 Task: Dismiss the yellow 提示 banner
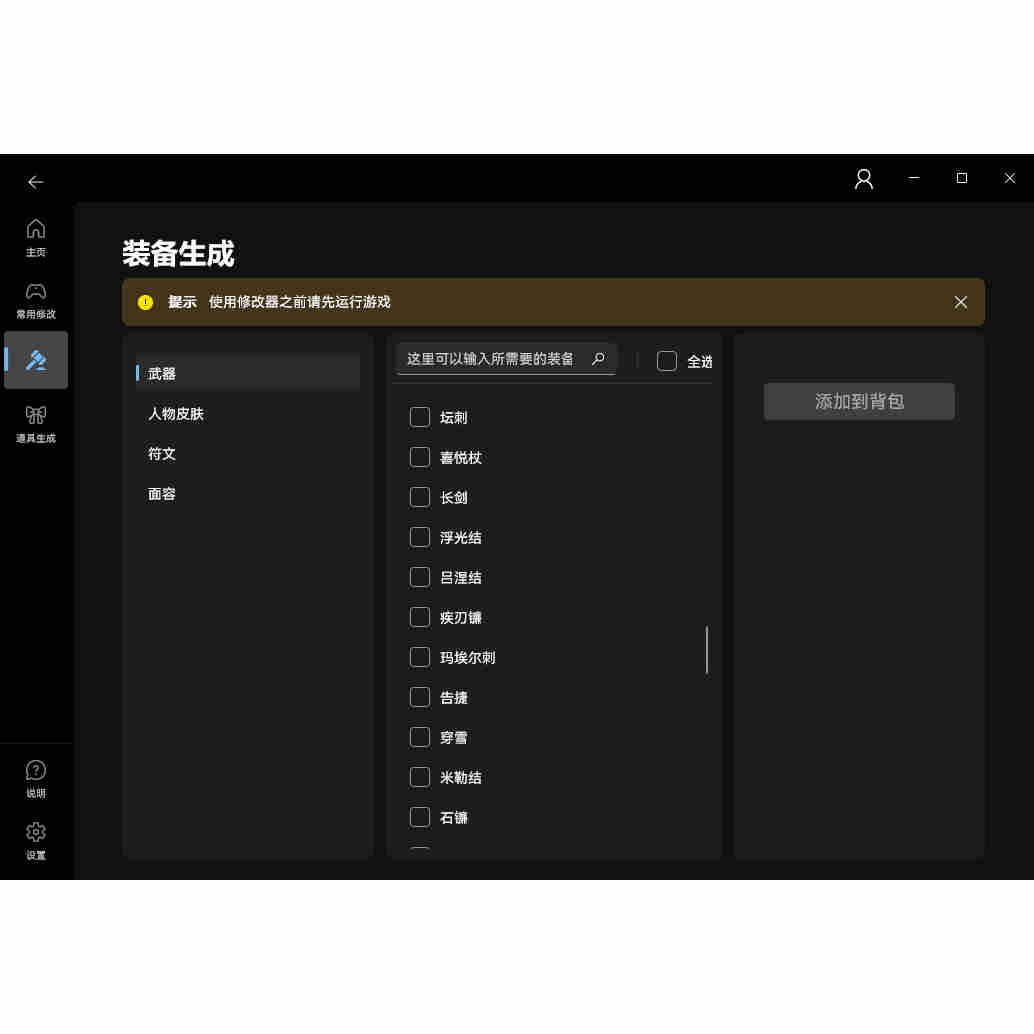(960, 302)
